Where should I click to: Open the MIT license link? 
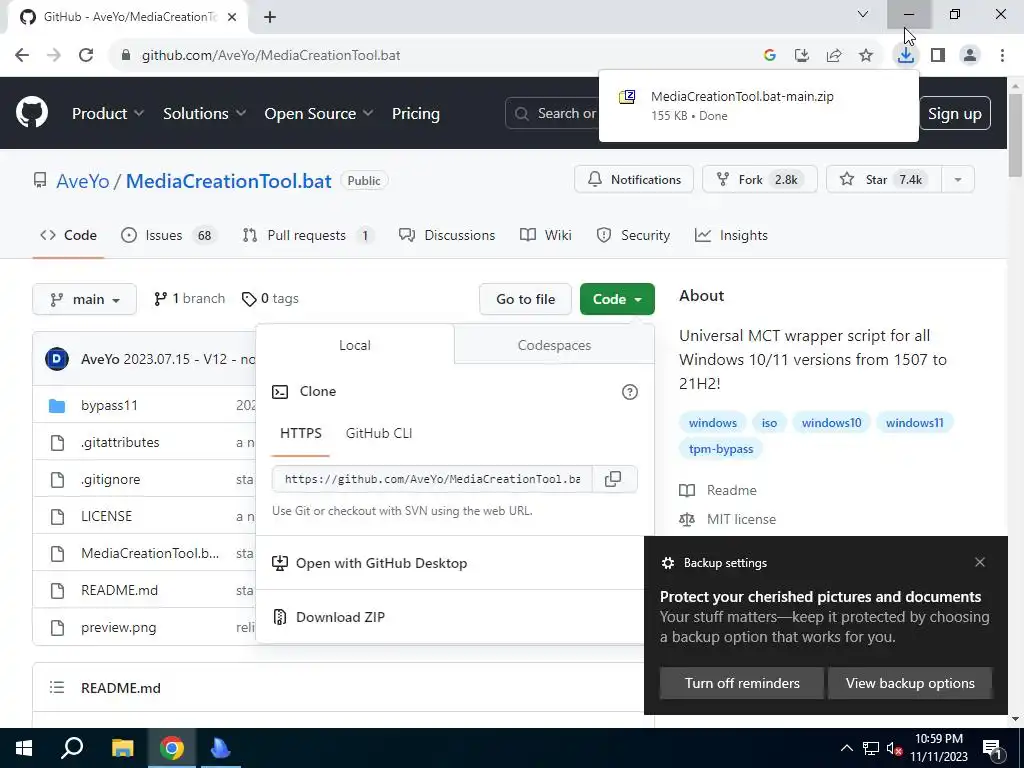pos(741,519)
